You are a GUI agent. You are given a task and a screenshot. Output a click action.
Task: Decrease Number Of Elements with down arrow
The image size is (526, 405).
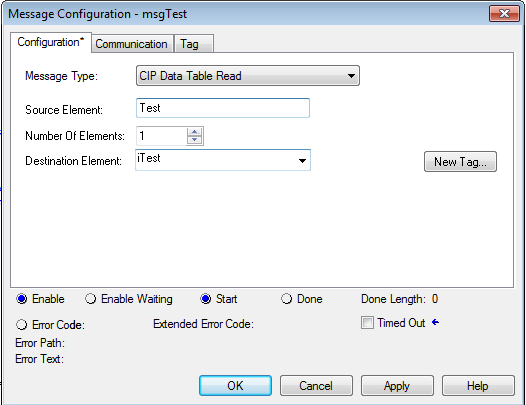click(195, 140)
